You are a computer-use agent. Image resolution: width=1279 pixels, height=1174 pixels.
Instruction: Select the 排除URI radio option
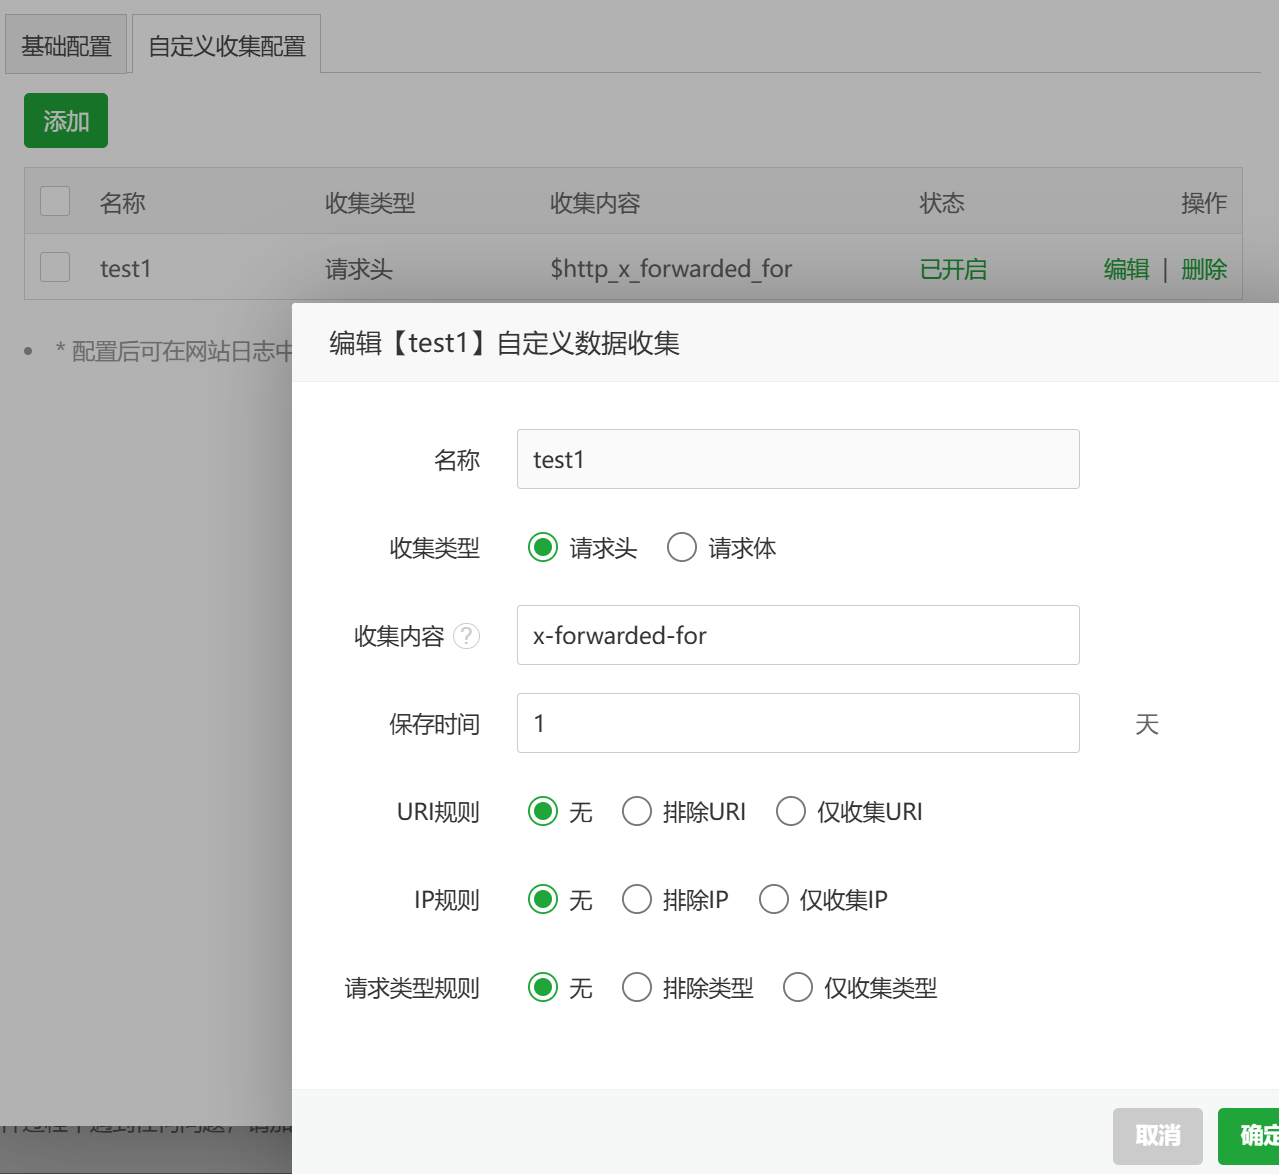tap(637, 811)
